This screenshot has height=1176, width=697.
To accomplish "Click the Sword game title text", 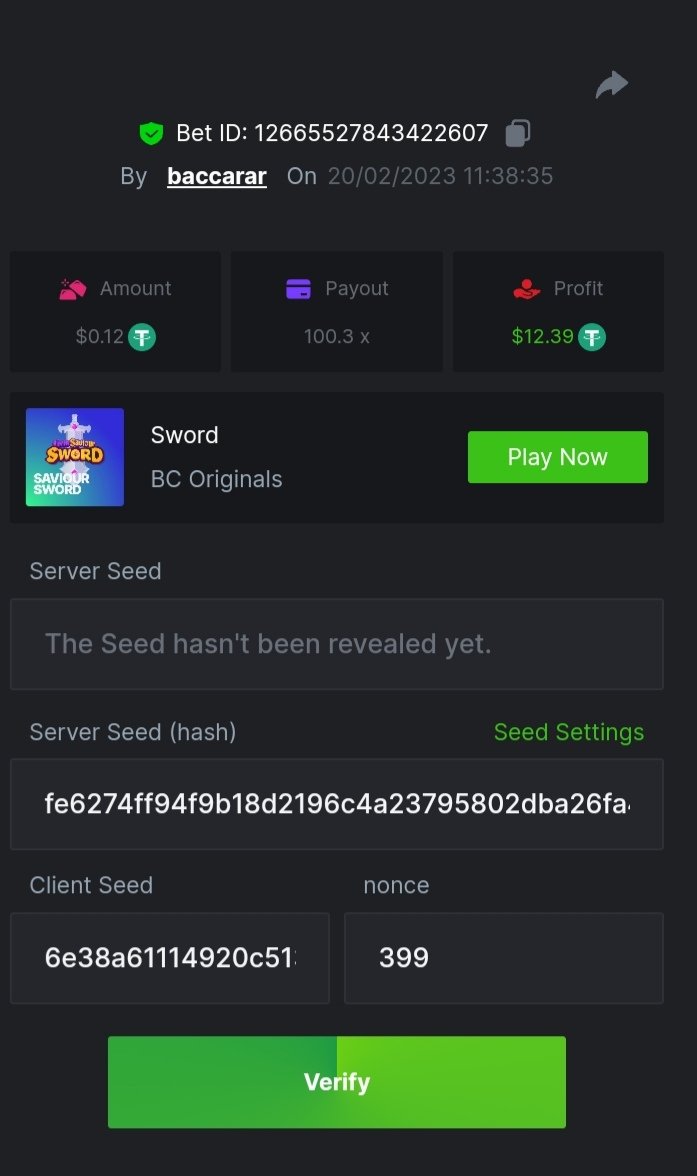I will [184, 435].
